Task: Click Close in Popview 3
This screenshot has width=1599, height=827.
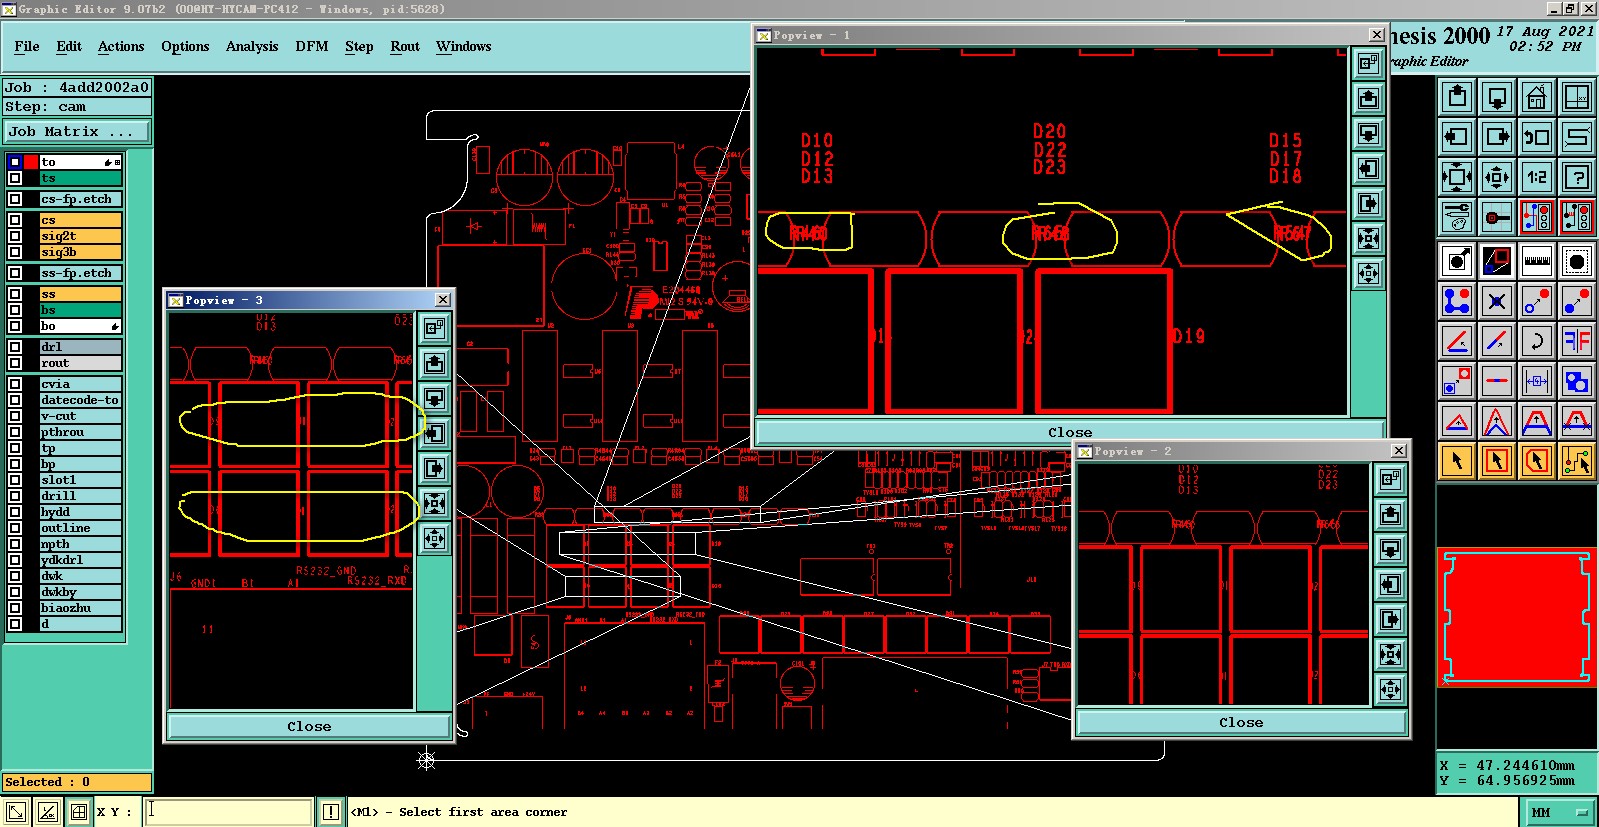Action: click(309, 726)
